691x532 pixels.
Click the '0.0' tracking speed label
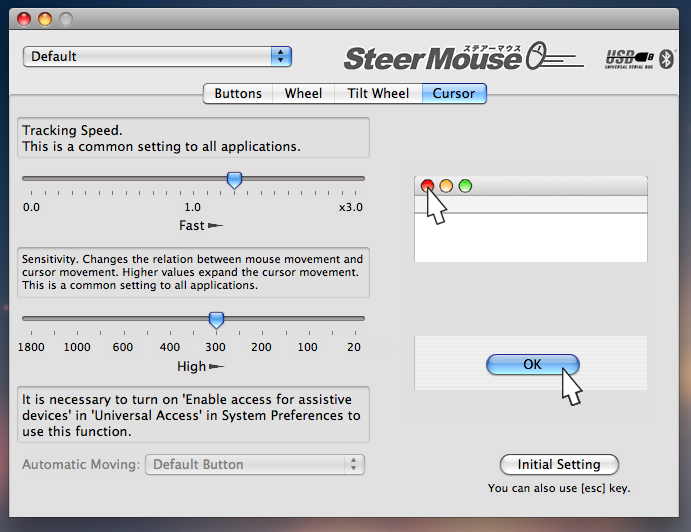[x=31, y=207]
